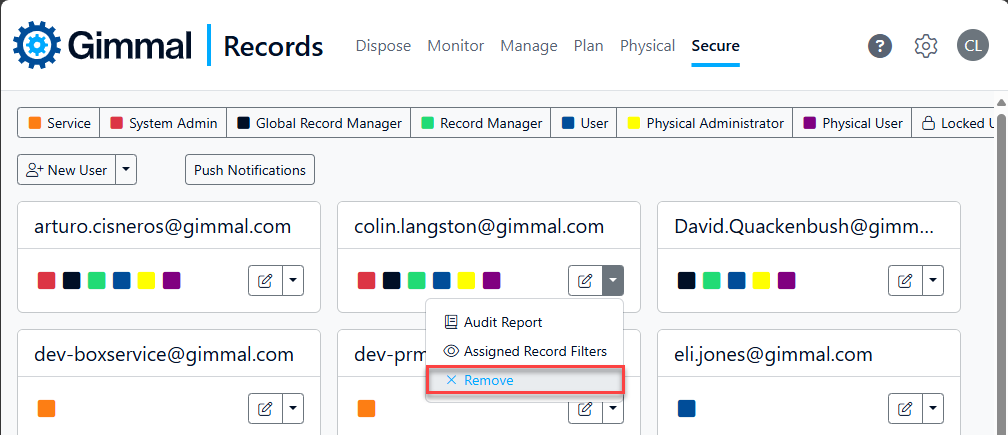The image size is (1008, 435).
Task: Expand the New User dropdown arrow
Action: 126,170
